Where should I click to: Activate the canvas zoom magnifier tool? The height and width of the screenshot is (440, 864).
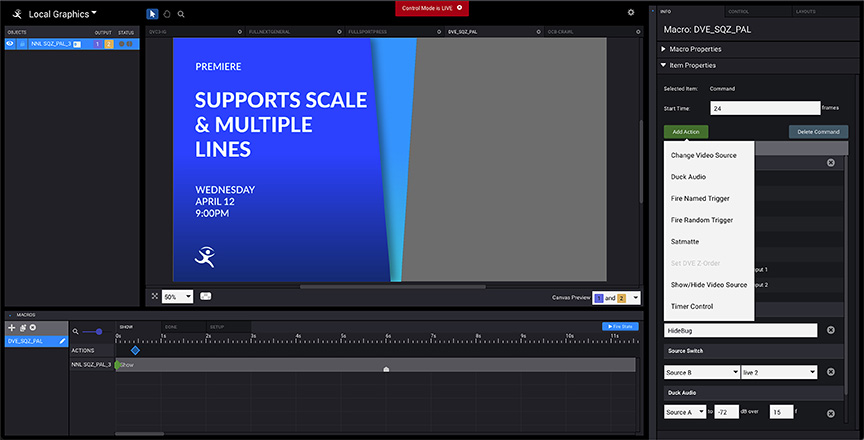[181, 14]
